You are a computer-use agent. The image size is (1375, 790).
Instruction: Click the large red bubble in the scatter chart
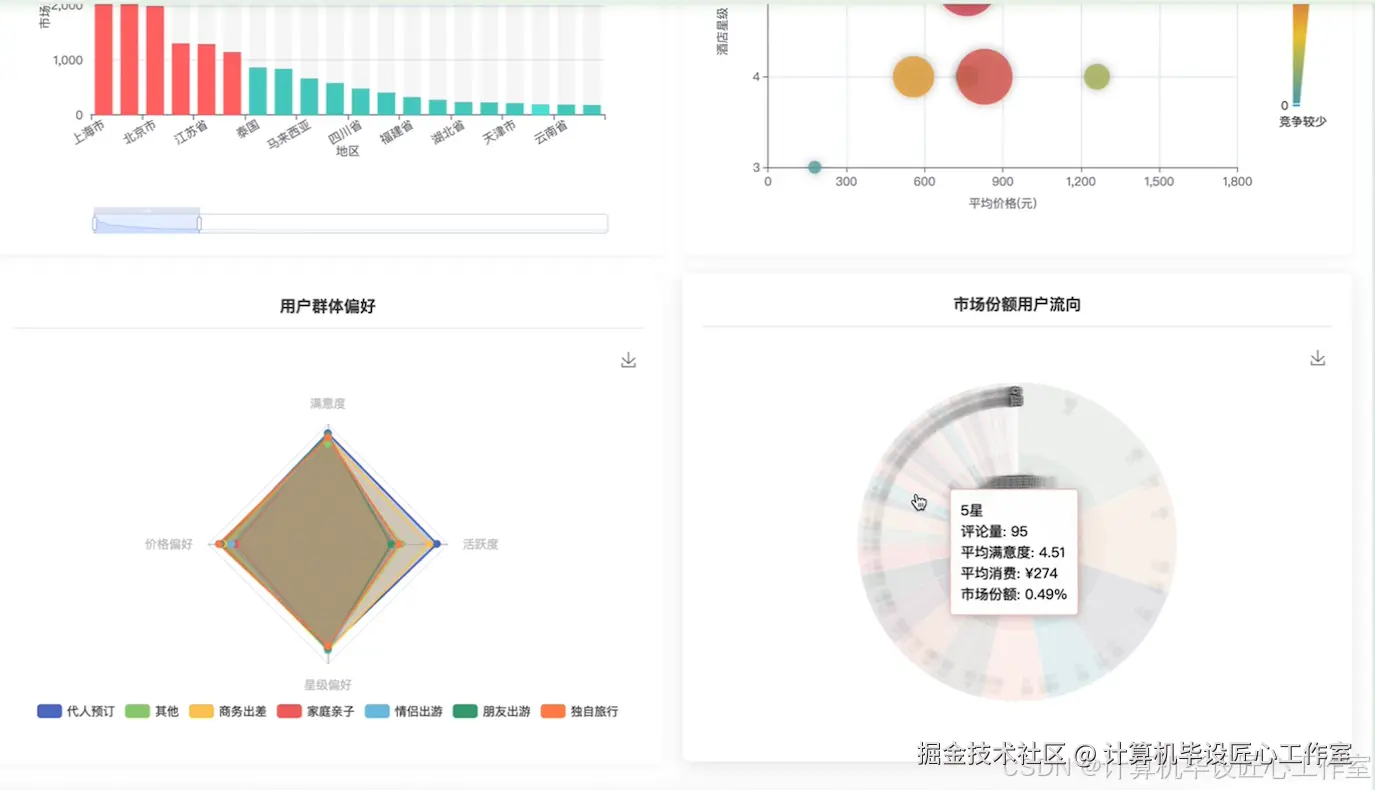point(983,75)
